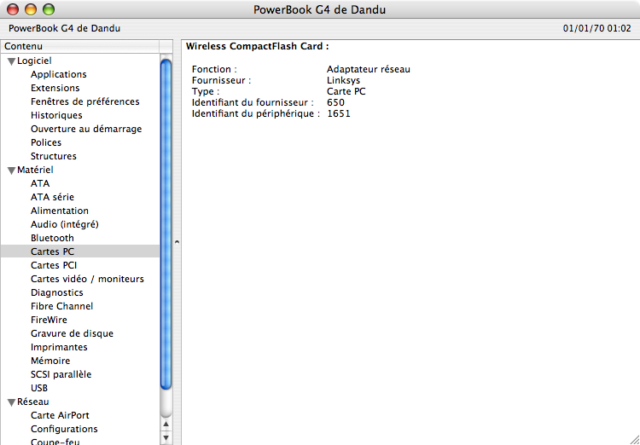Select Audio (intégré) entry
Screen dimensions: 640x445
64,225
